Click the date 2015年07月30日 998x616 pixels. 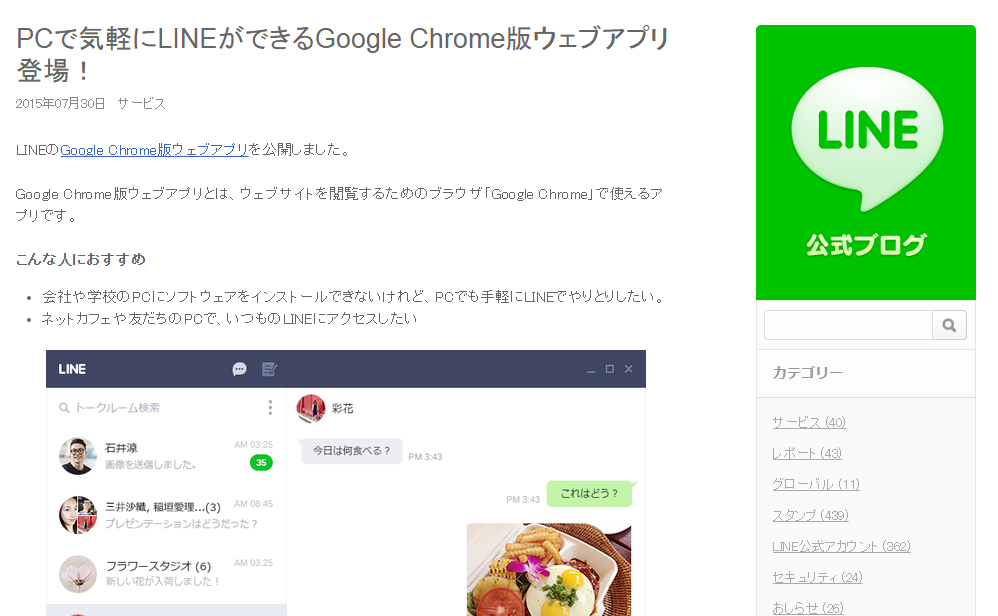(60, 104)
